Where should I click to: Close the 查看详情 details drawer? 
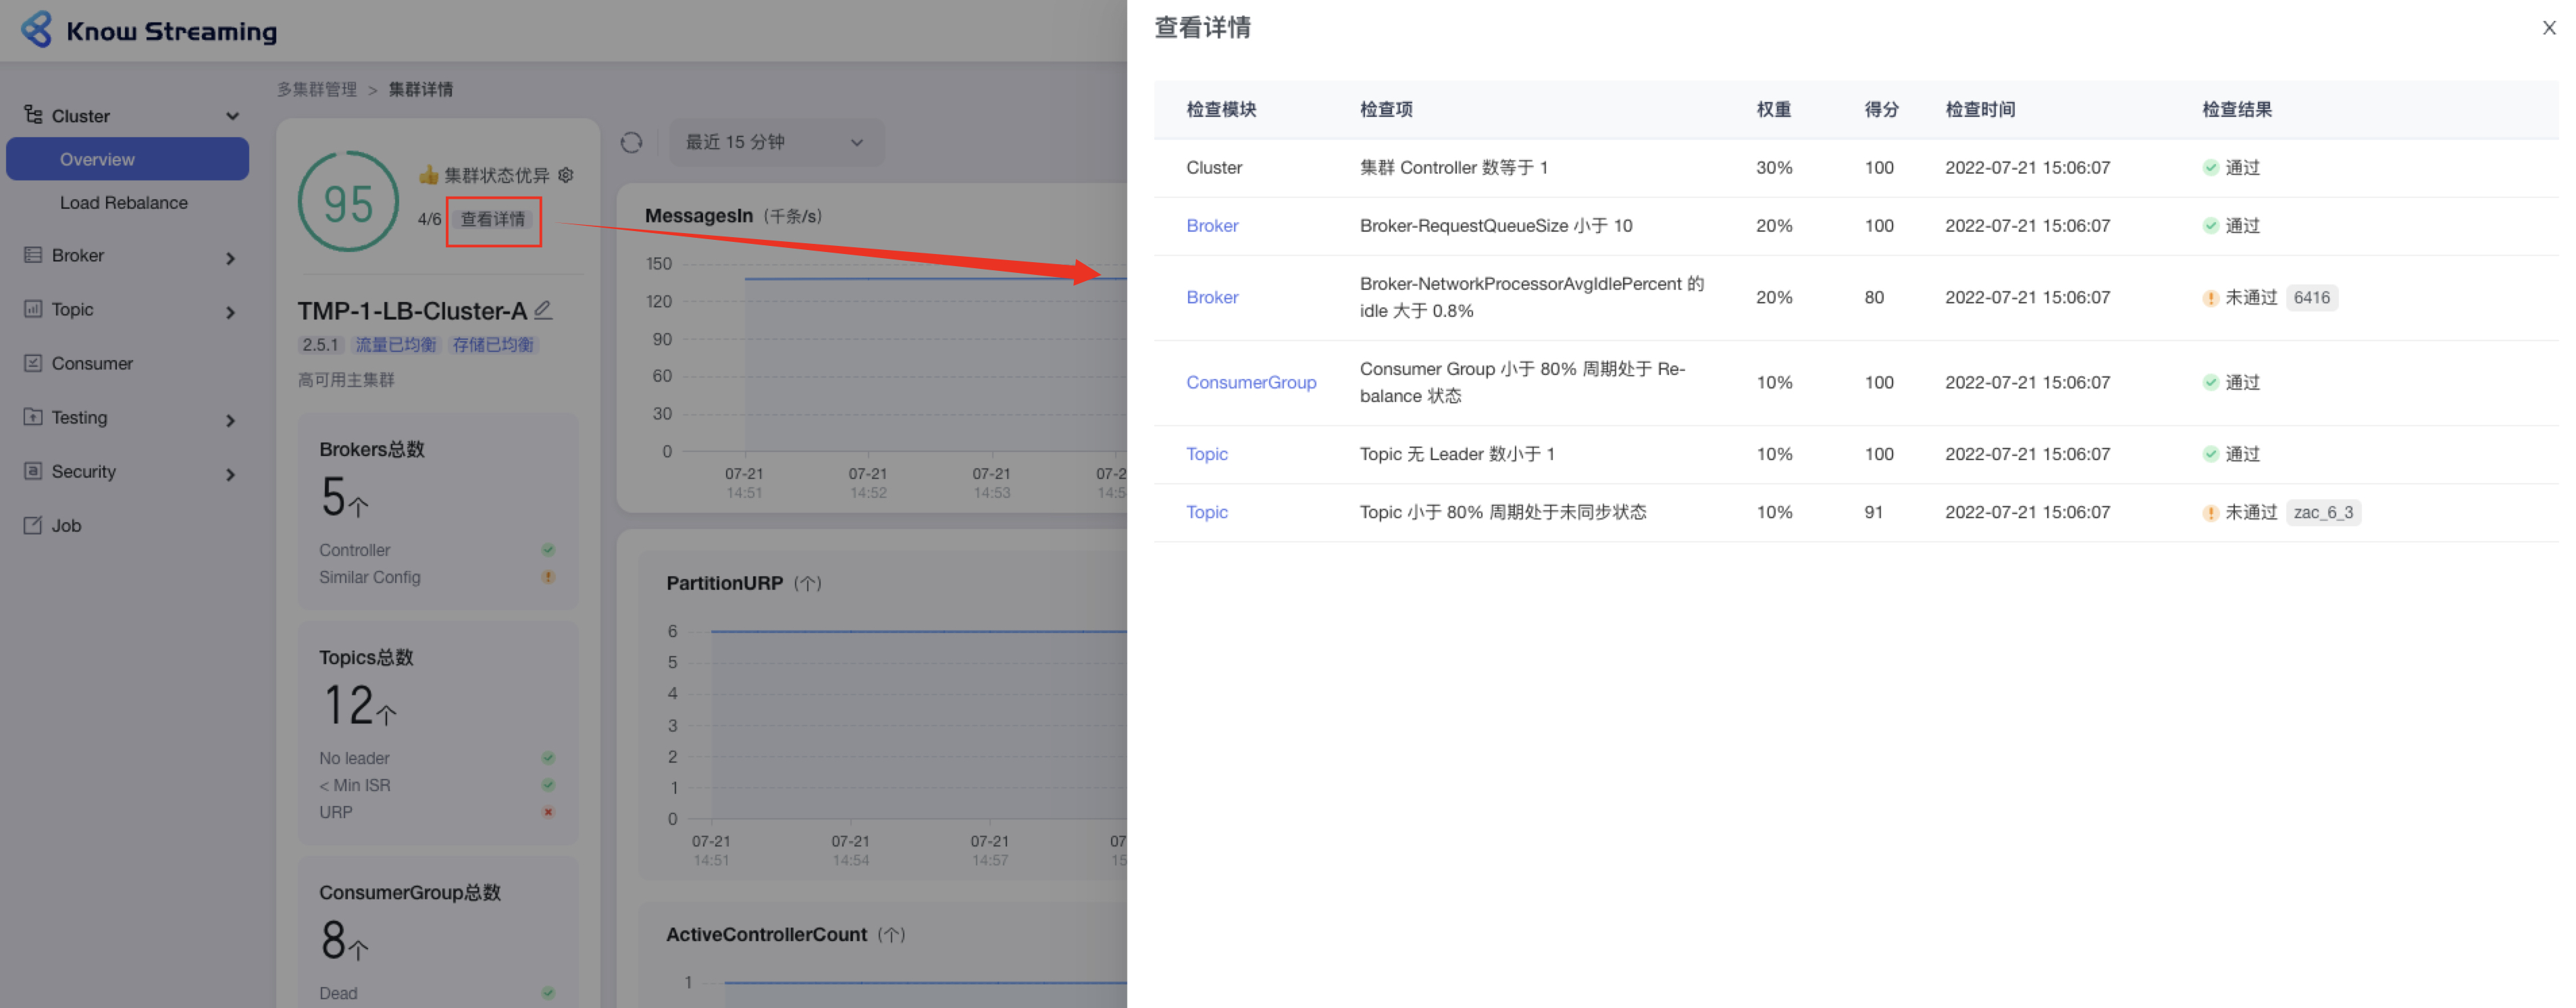[2549, 28]
